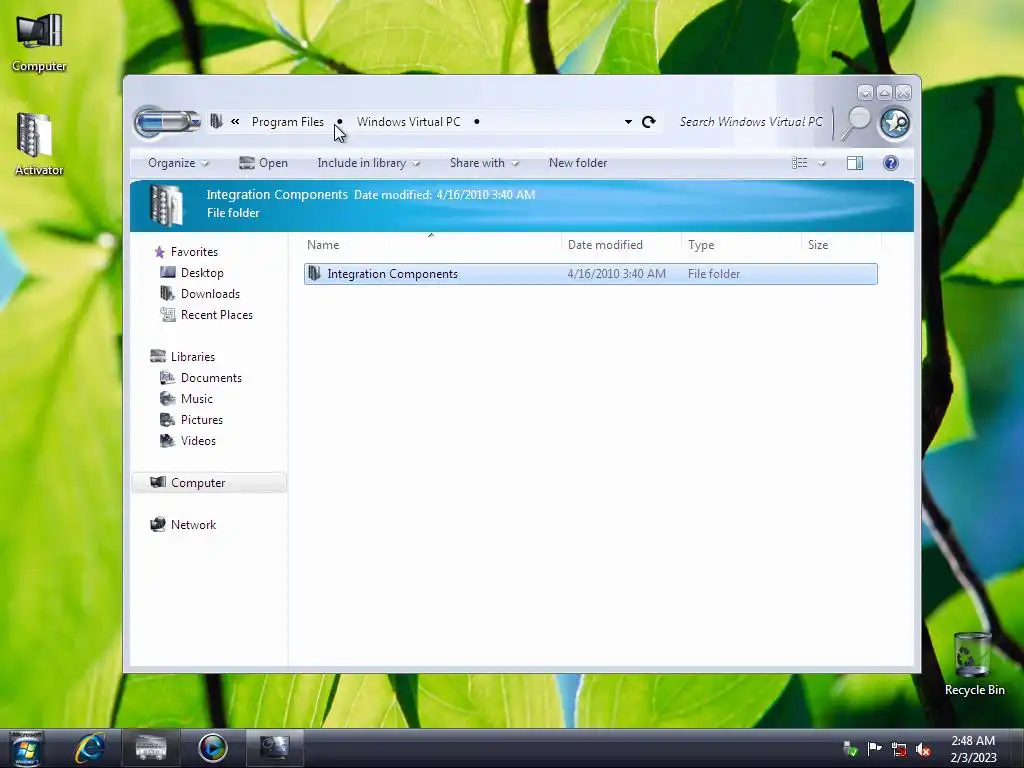Open Downloads in Favorites

click(x=210, y=294)
